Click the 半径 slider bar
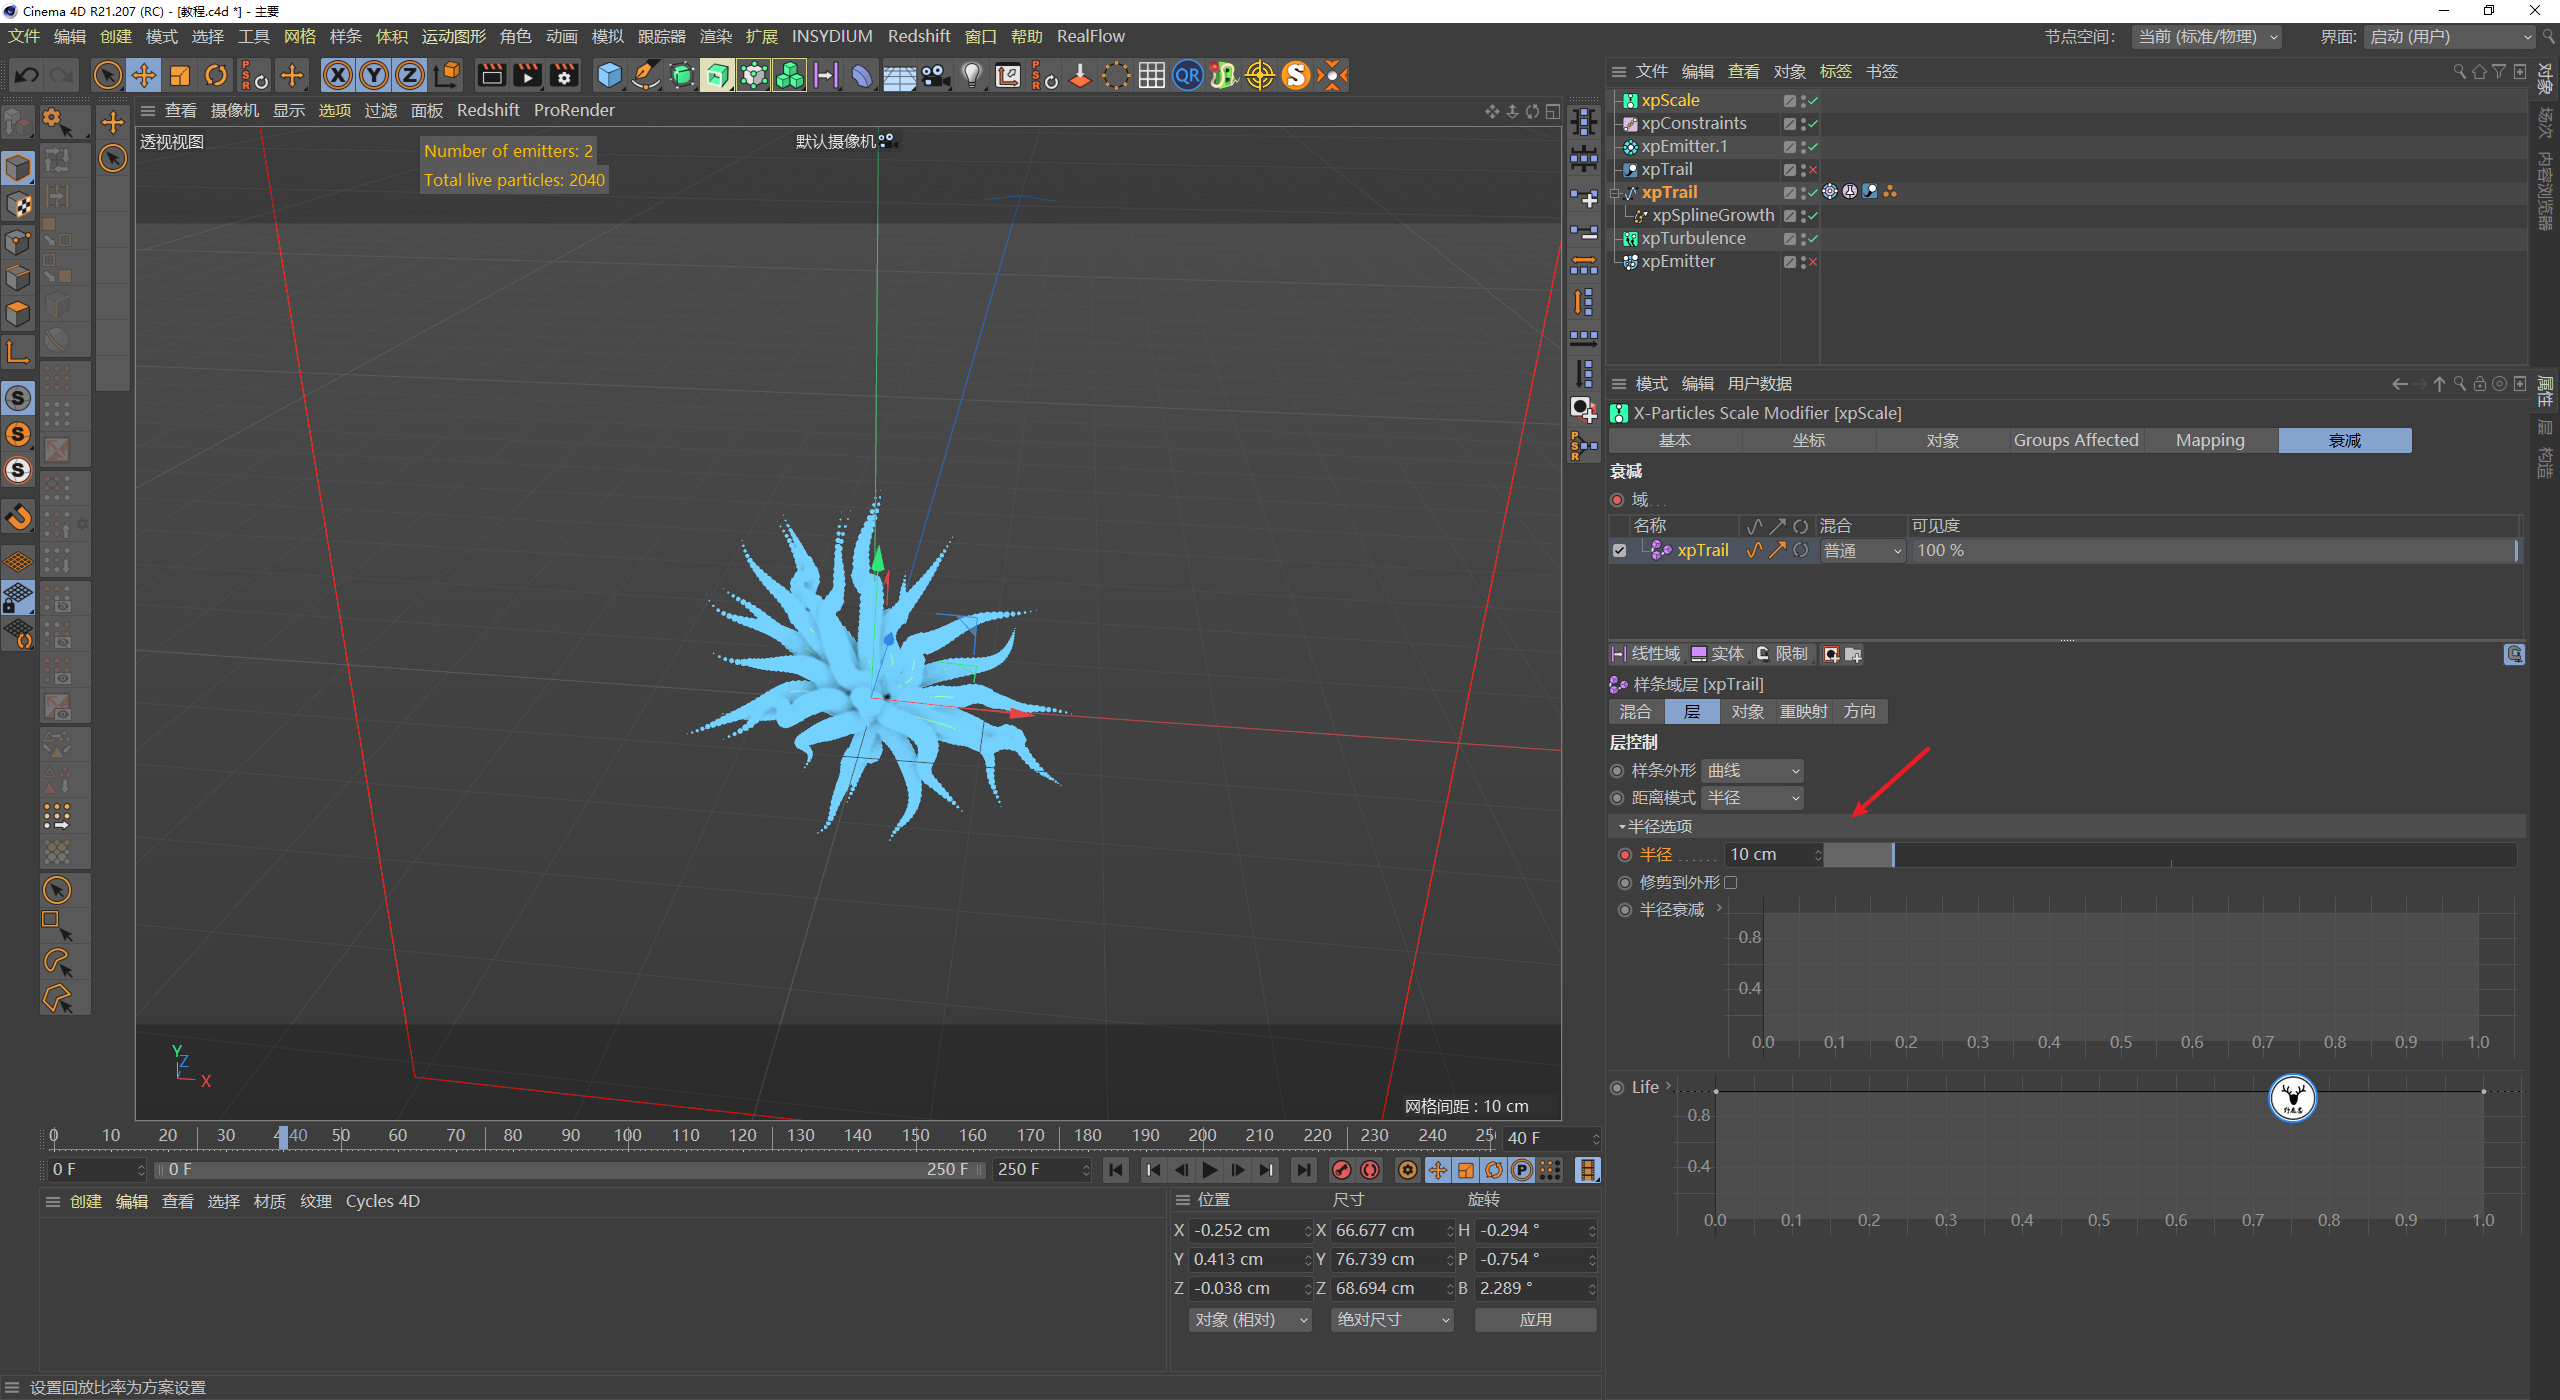2560x1400 pixels. pyautogui.click(x=2170, y=855)
